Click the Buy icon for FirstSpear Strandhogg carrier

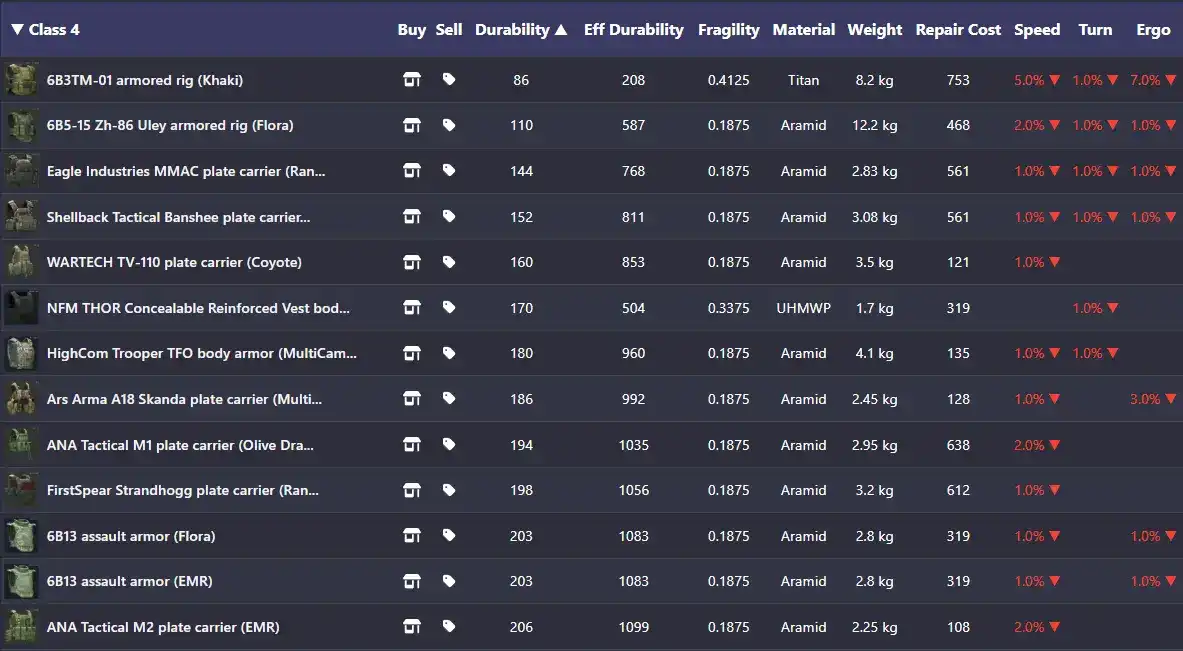412,490
